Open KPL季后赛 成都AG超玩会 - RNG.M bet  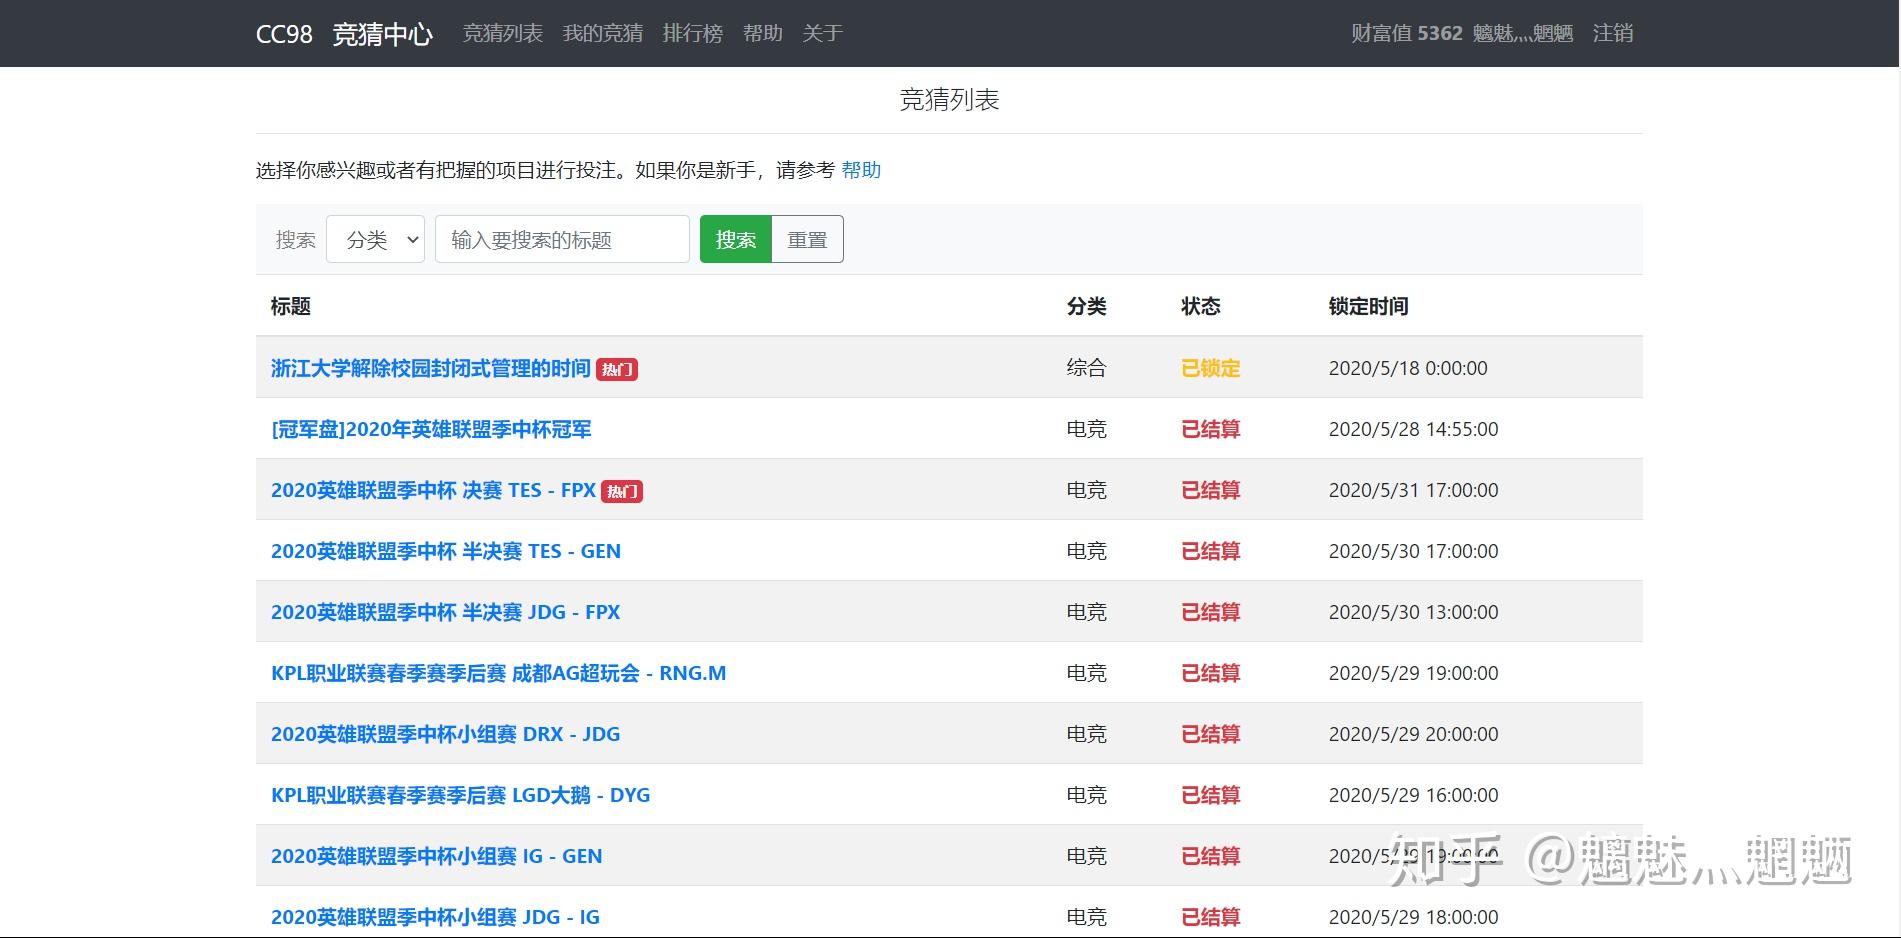(x=499, y=673)
